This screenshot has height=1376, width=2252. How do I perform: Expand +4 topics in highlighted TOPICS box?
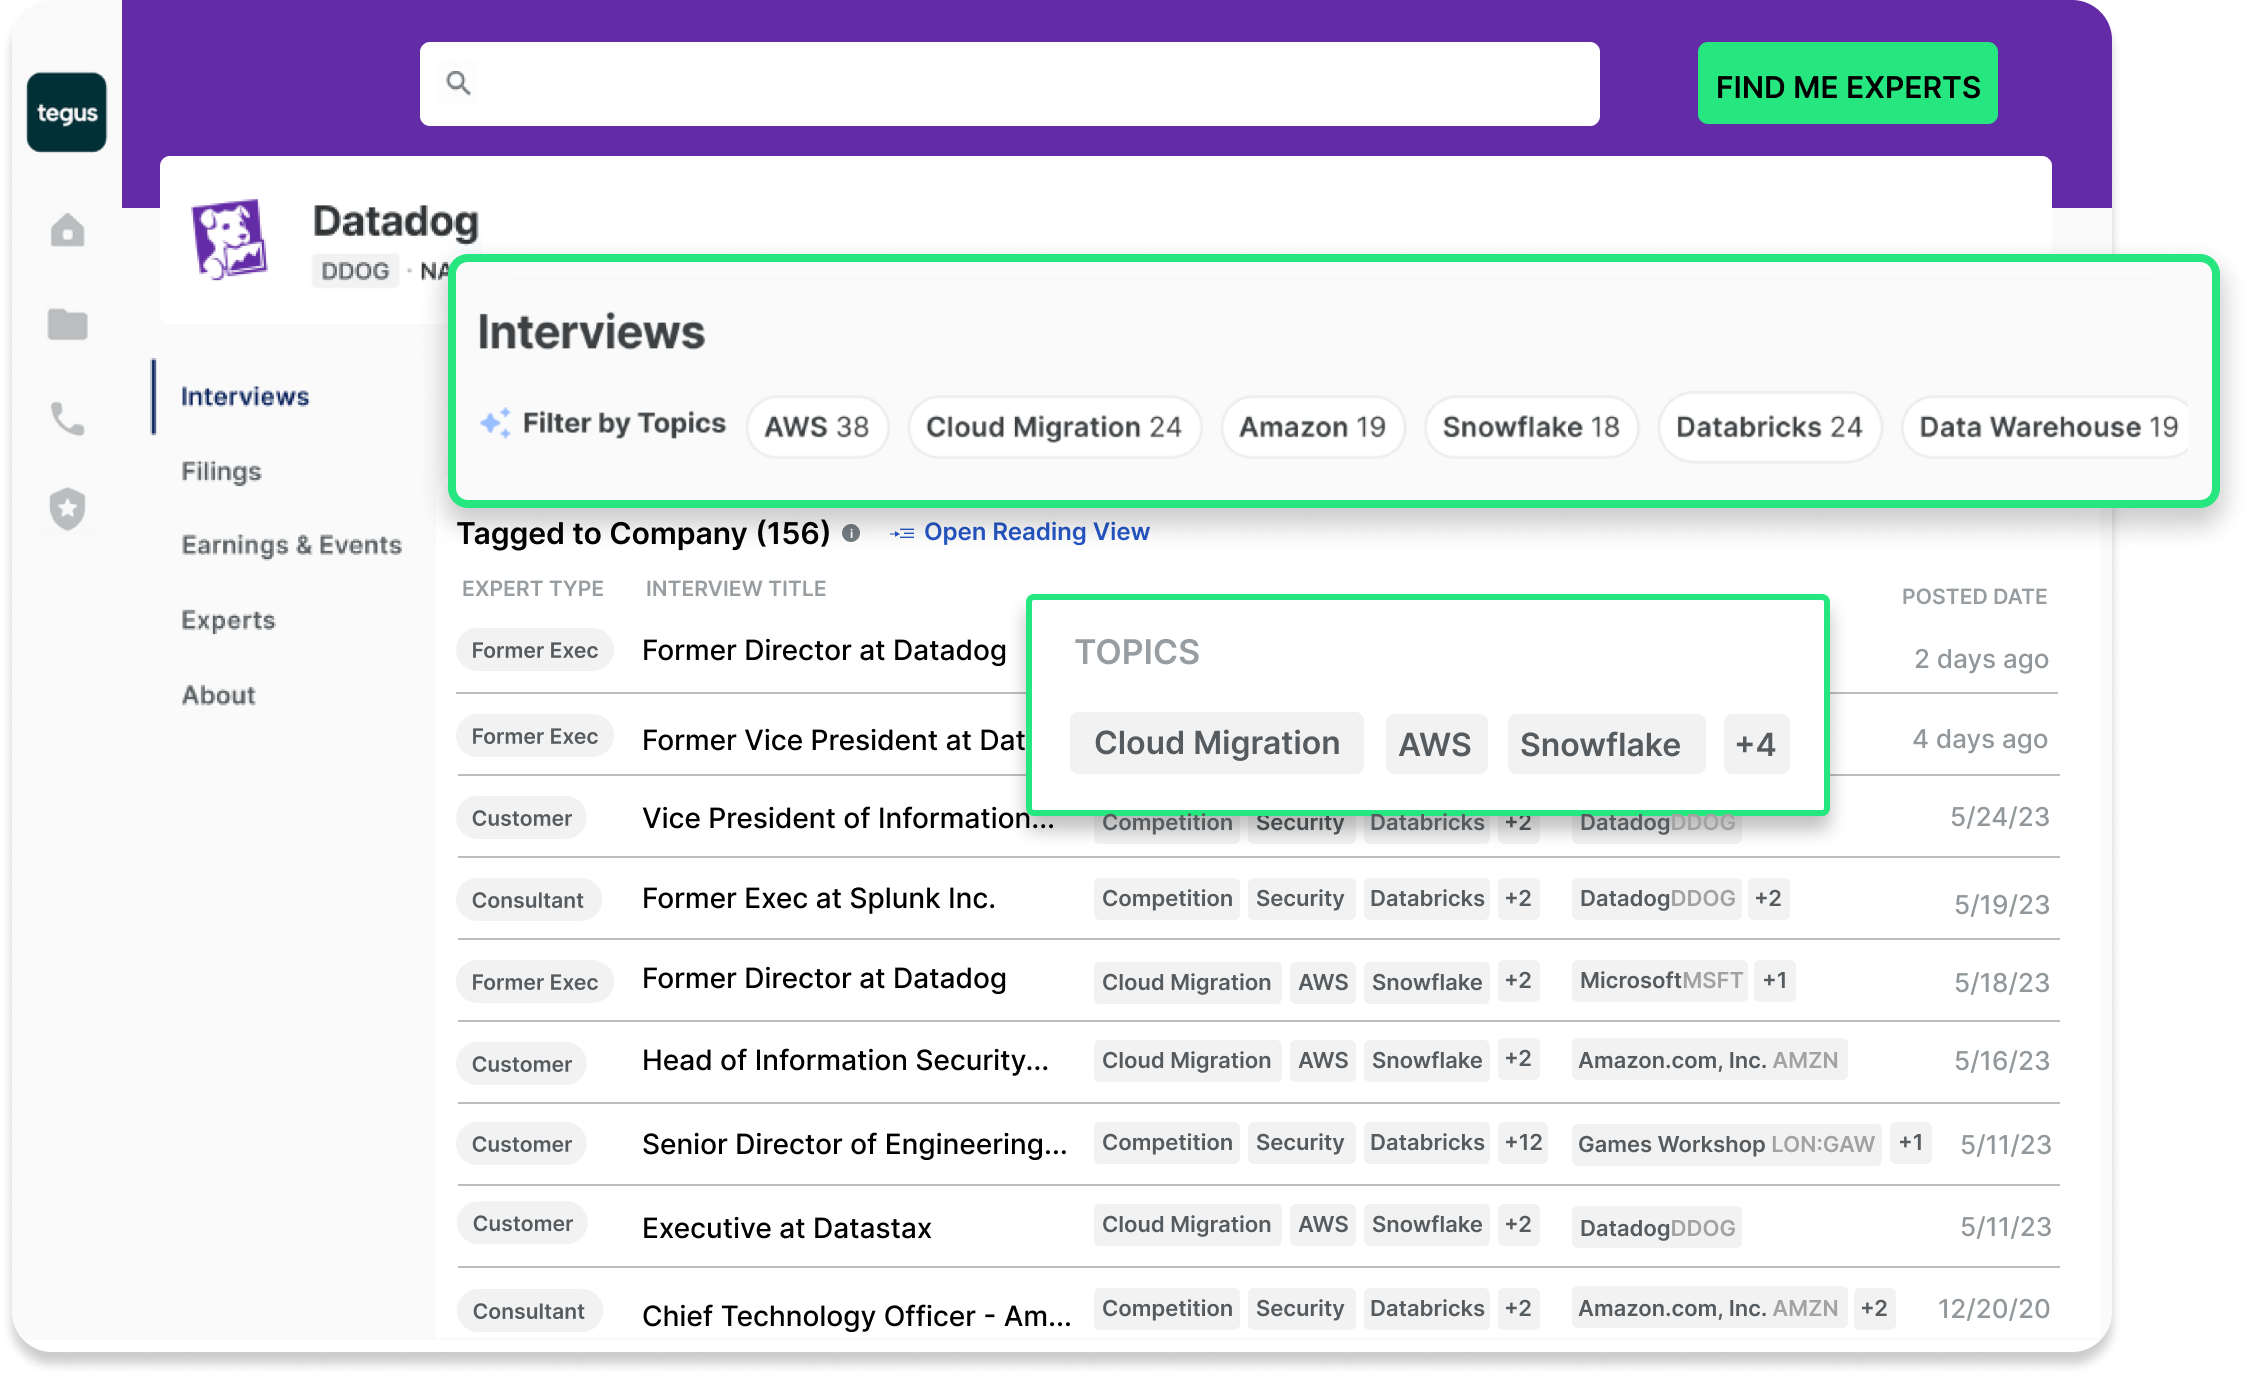1756,744
